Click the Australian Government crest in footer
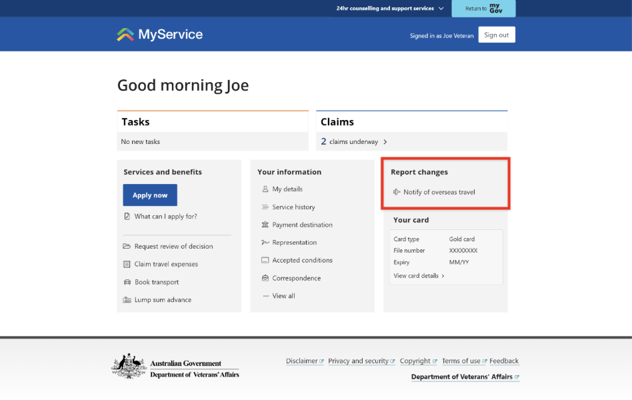 pyautogui.click(x=129, y=366)
